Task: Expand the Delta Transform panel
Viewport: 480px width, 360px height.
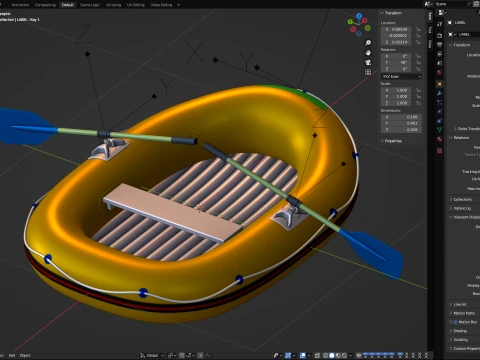Action: (467, 129)
